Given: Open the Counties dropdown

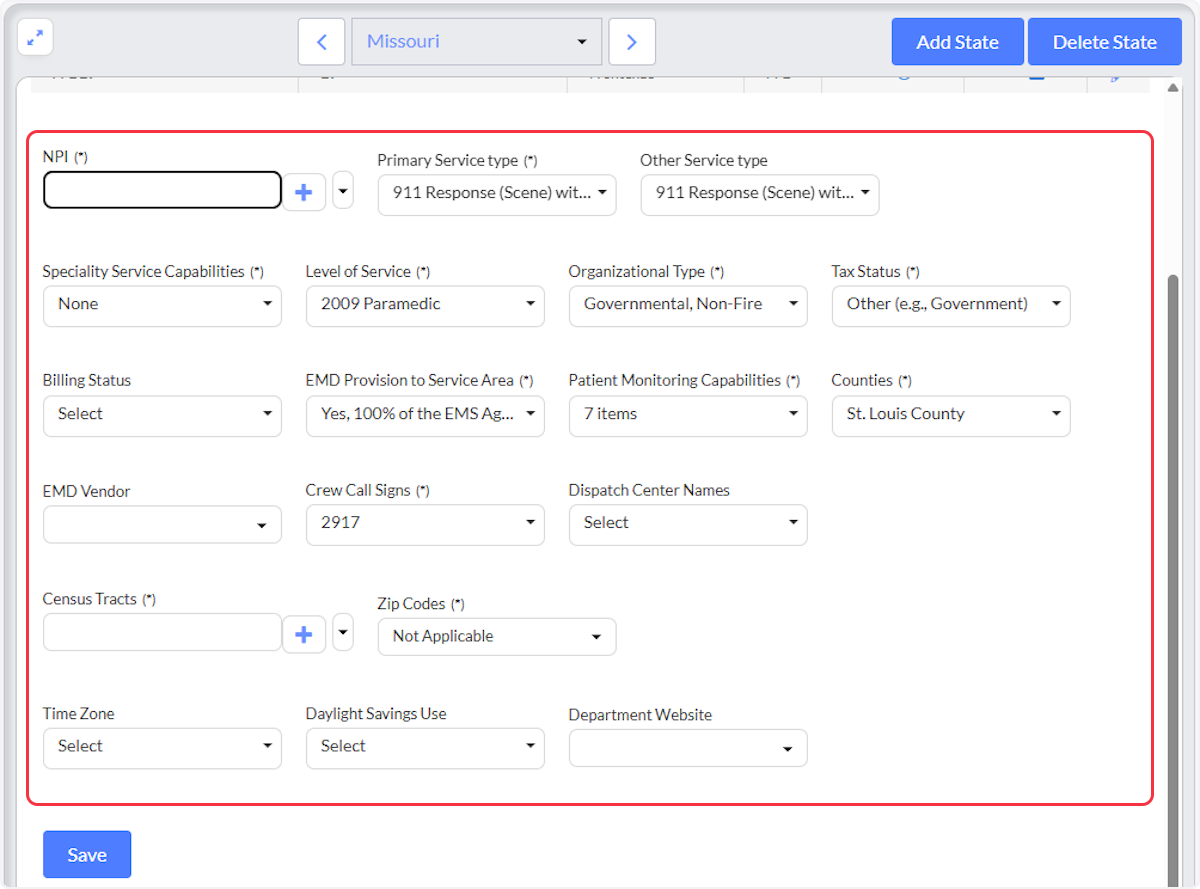Looking at the screenshot, I should click(951, 415).
